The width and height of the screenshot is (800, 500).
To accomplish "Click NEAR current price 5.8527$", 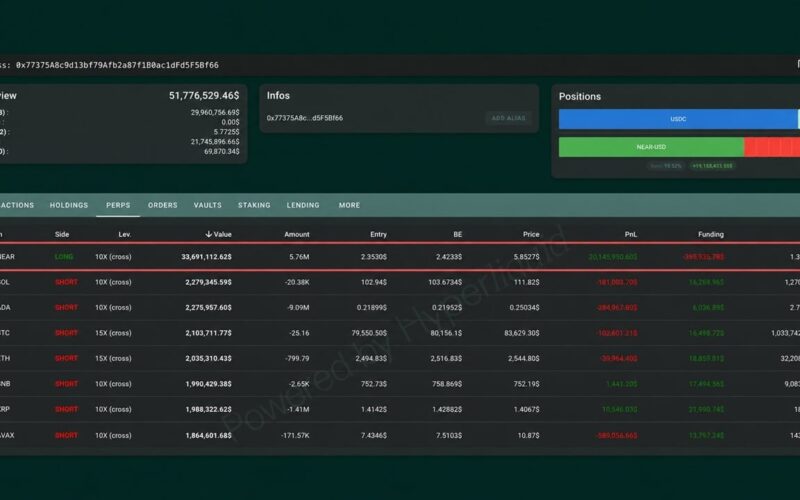I will [526, 257].
